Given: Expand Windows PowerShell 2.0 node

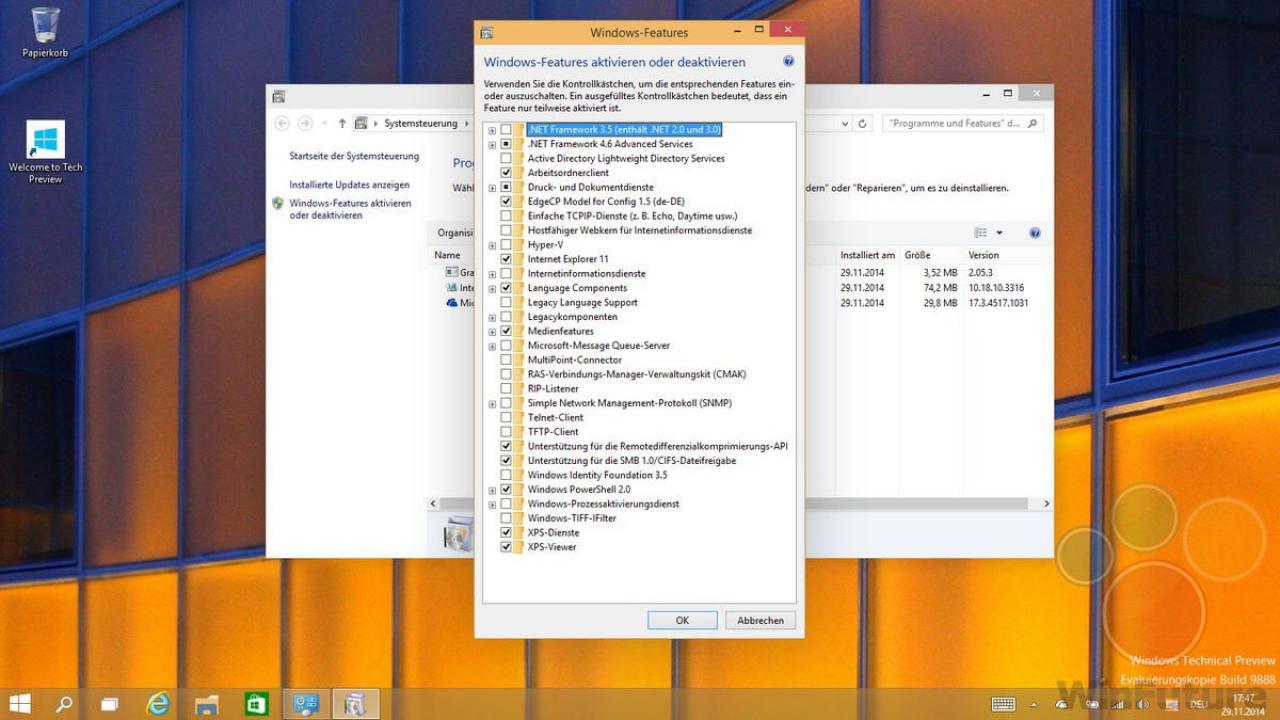Looking at the screenshot, I should click(492, 490).
